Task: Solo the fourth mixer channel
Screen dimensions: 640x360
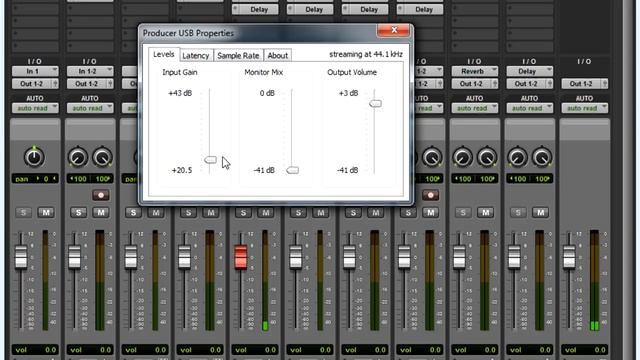Action: tap(188, 213)
